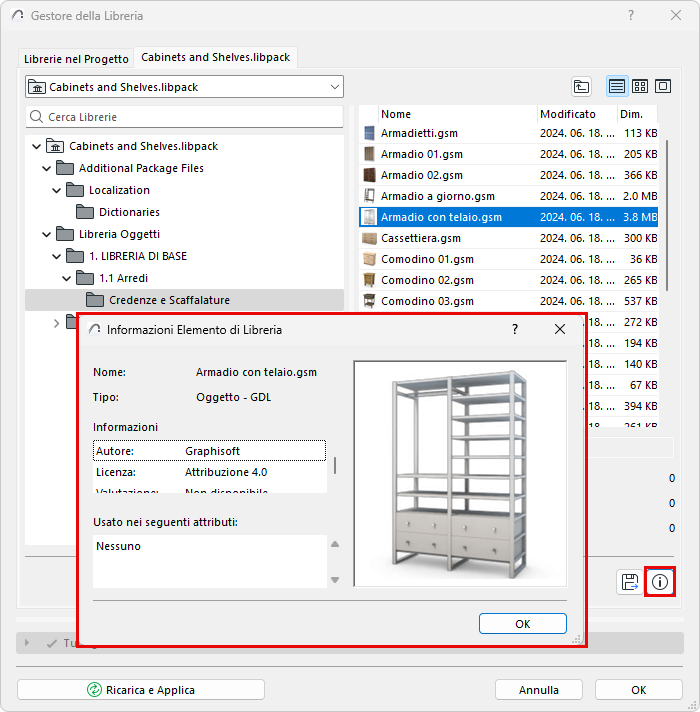Expand the collapsed folder below Credenze e Scaffalature

click(56, 323)
